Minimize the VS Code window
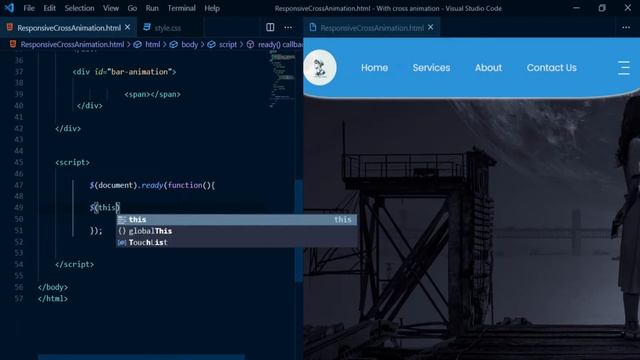The width and height of the screenshot is (640, 360). [x=576, y=8]
